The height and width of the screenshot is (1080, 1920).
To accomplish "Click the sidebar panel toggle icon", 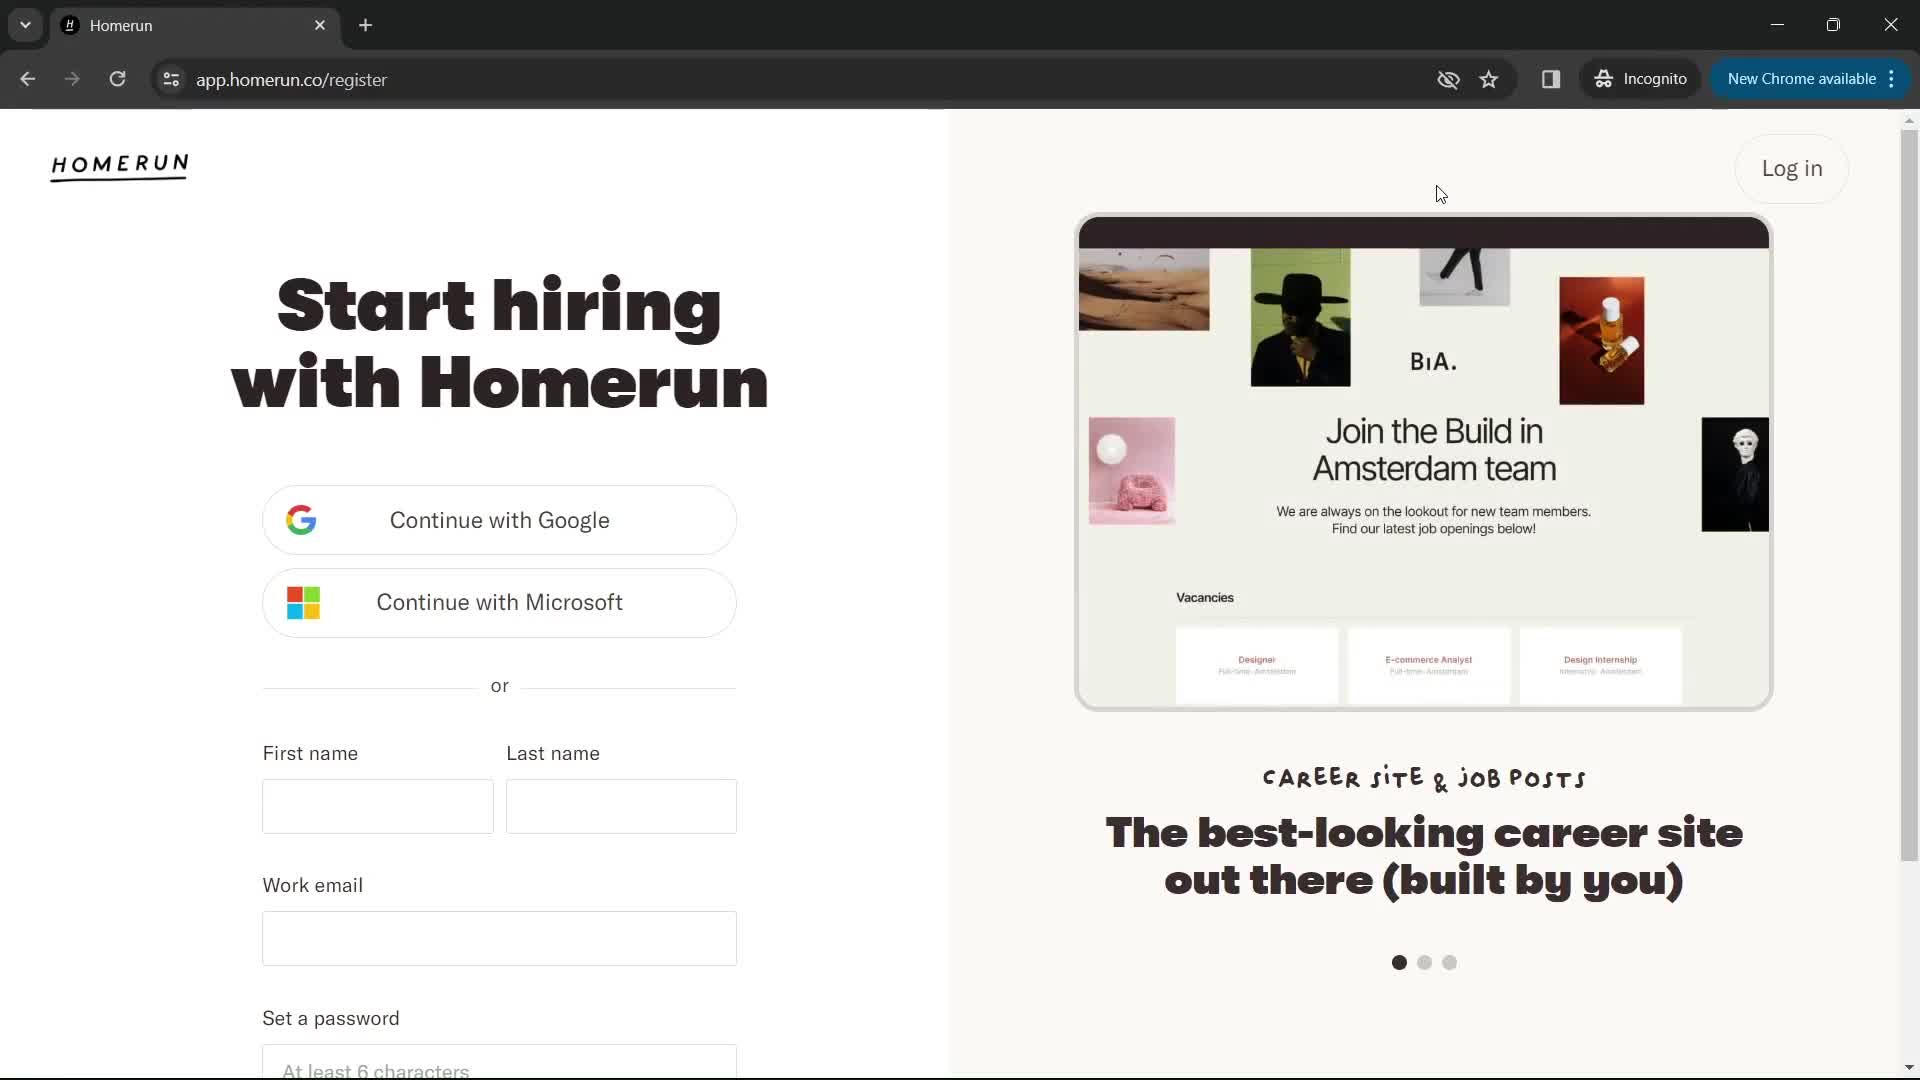I will pos(1549,79).
